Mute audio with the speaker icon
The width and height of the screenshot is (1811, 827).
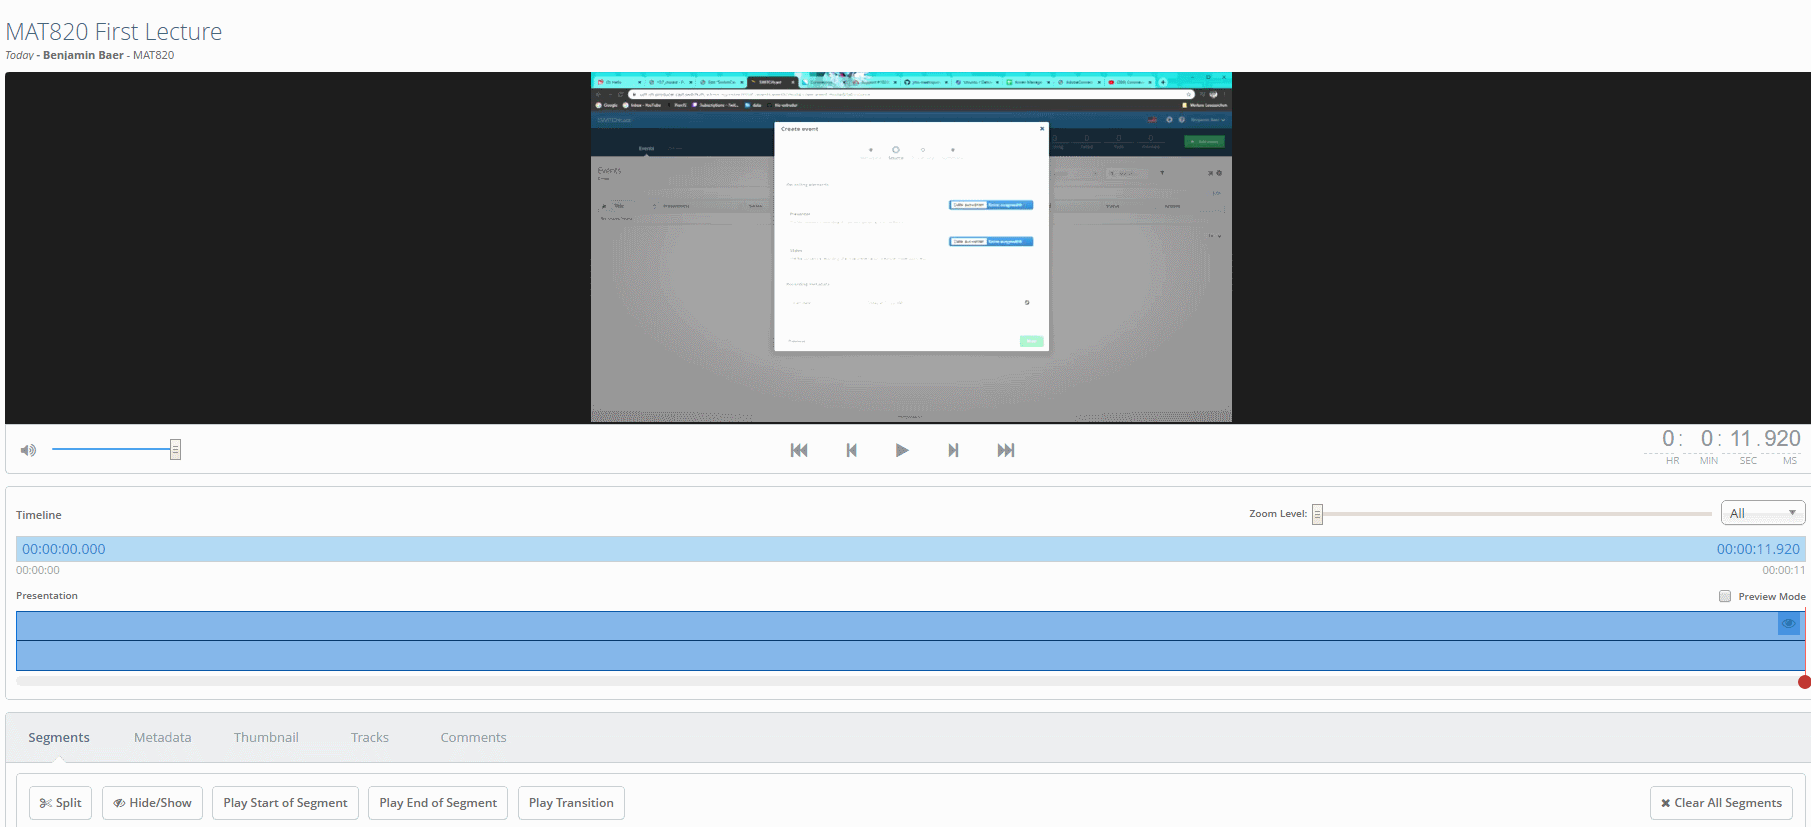[x=29, y=450]
